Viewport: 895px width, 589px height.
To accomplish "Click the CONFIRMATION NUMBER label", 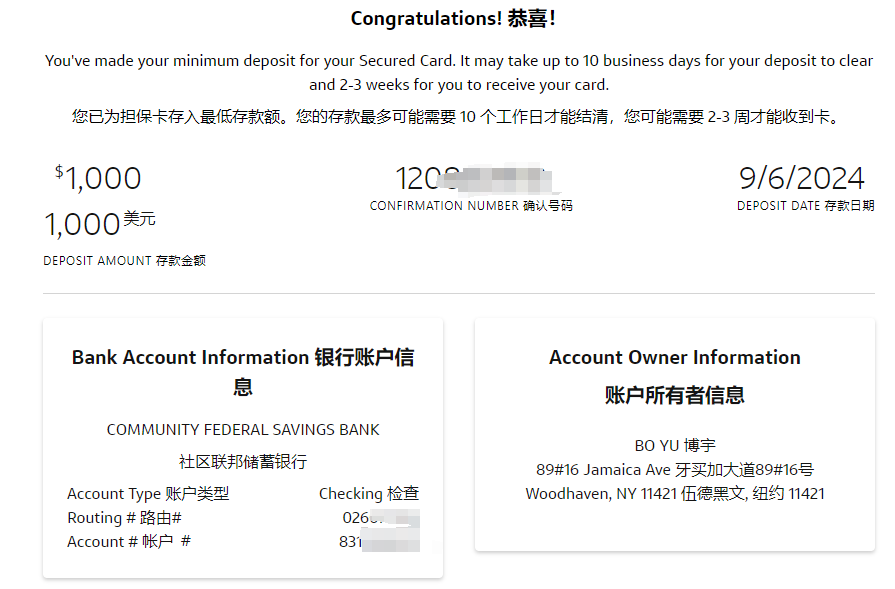I will pyautogui.click(x=471, y=205).
